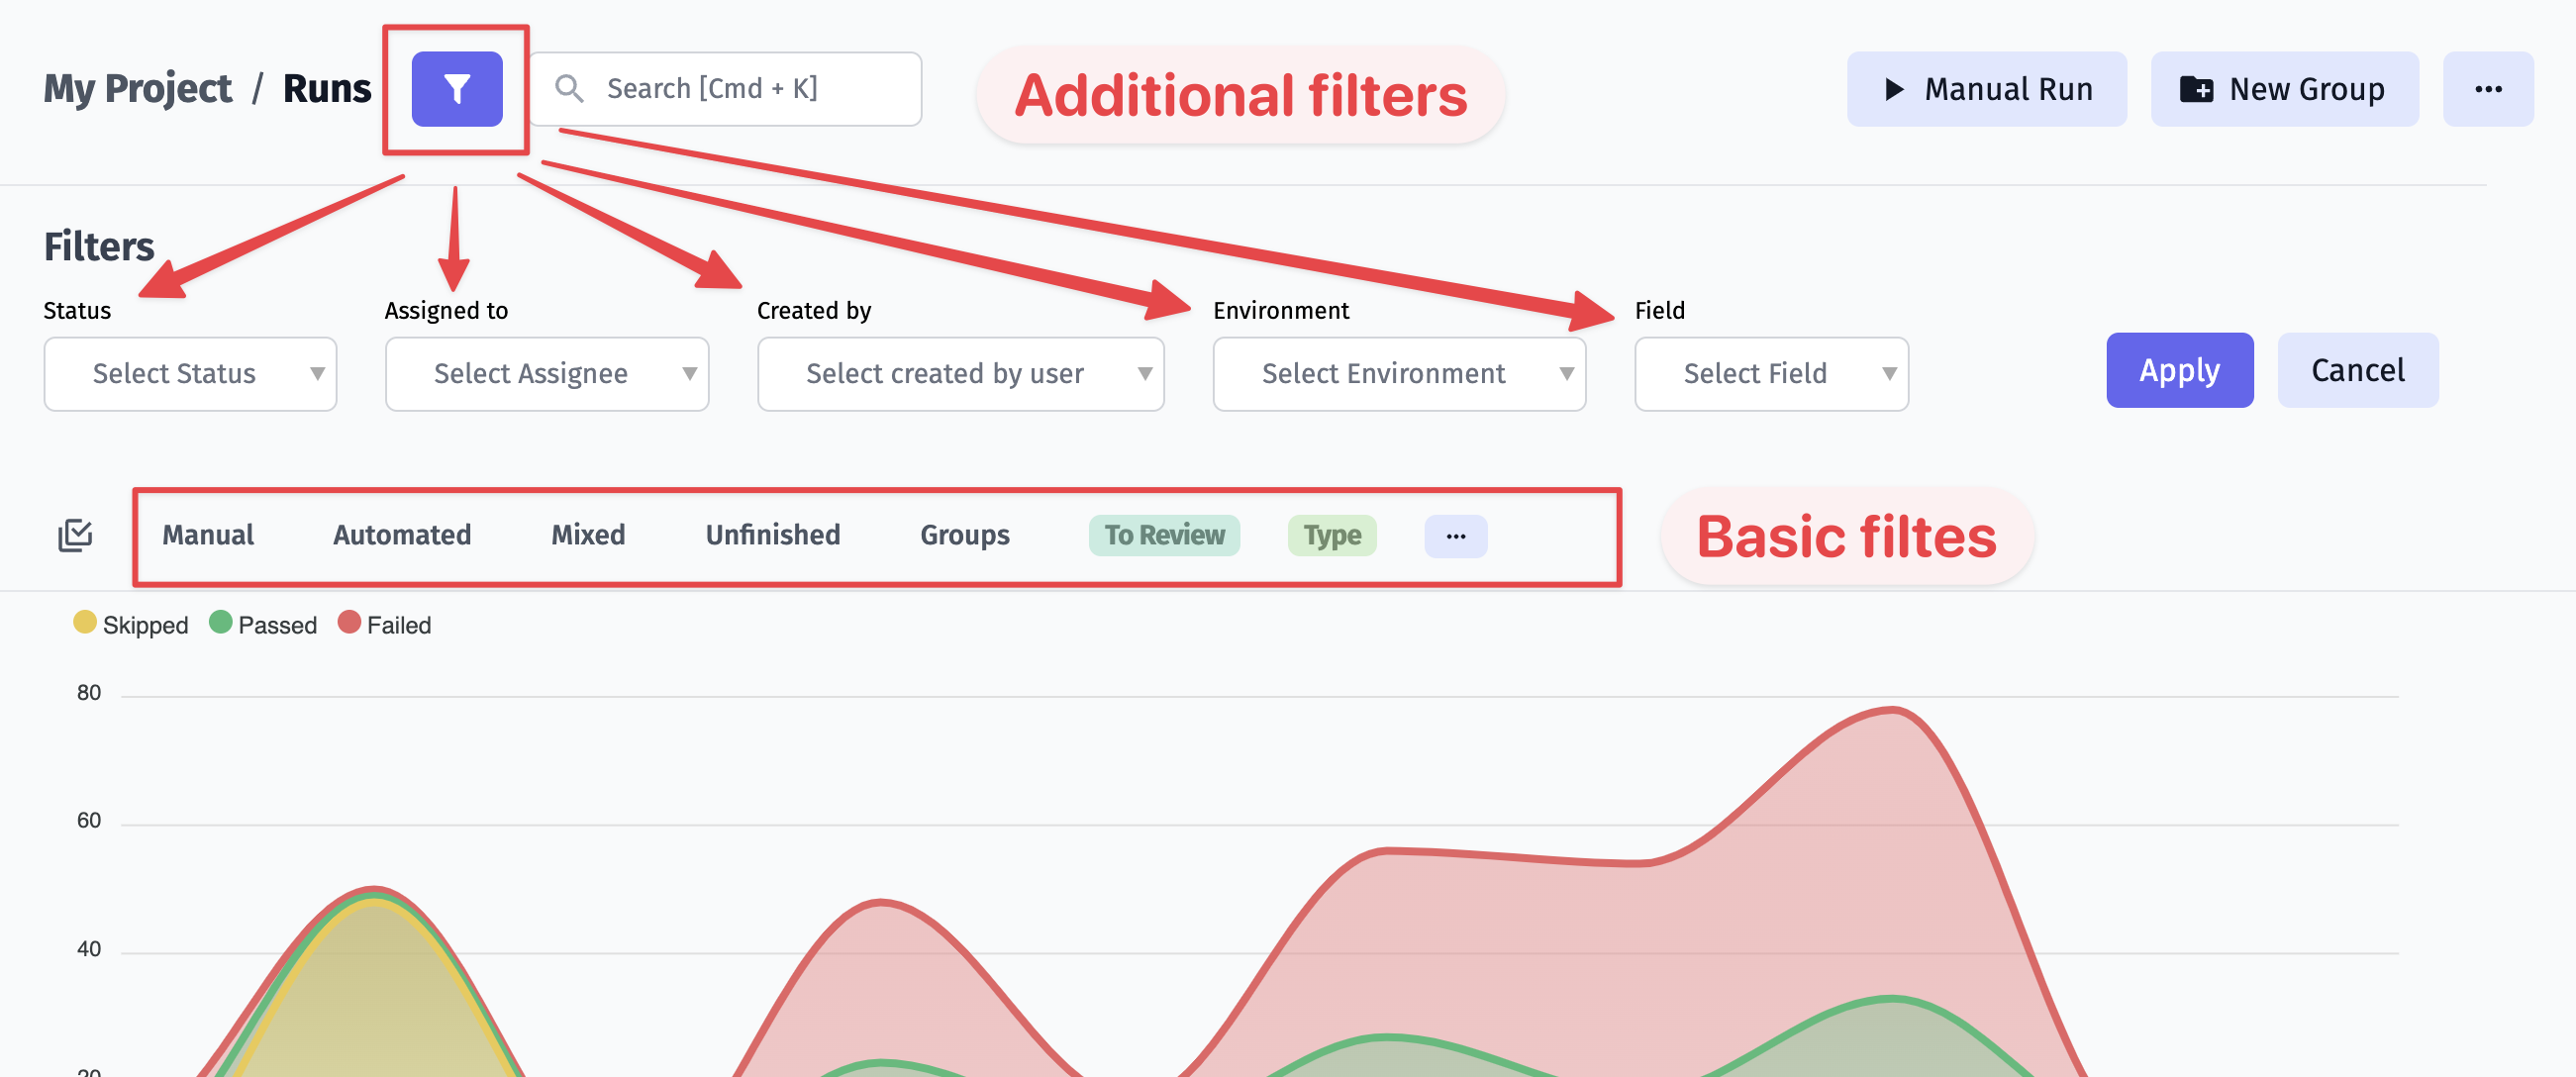Viewport: 2576px width, 1077px height.
Task: Open the Select Status dropdown
Action: 190,374
